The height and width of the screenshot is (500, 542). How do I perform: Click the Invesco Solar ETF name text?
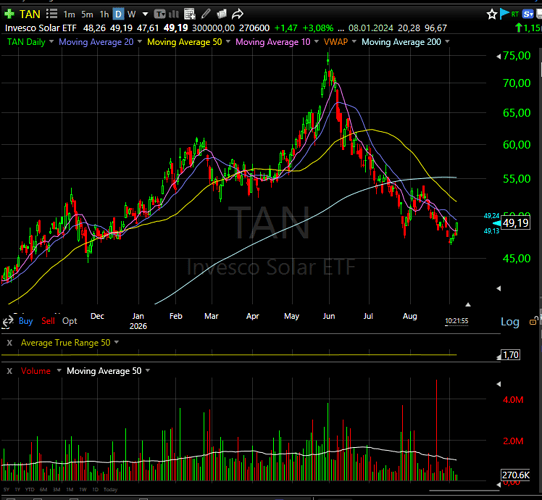pyautogui.click(x=41, y=28)
